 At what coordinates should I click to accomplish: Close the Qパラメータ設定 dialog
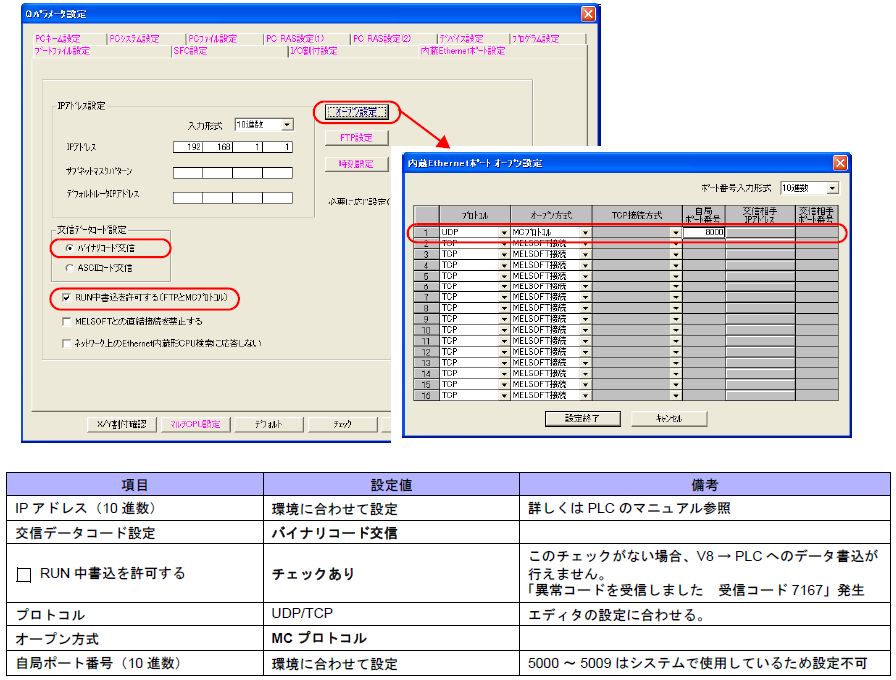coord(589,14)
